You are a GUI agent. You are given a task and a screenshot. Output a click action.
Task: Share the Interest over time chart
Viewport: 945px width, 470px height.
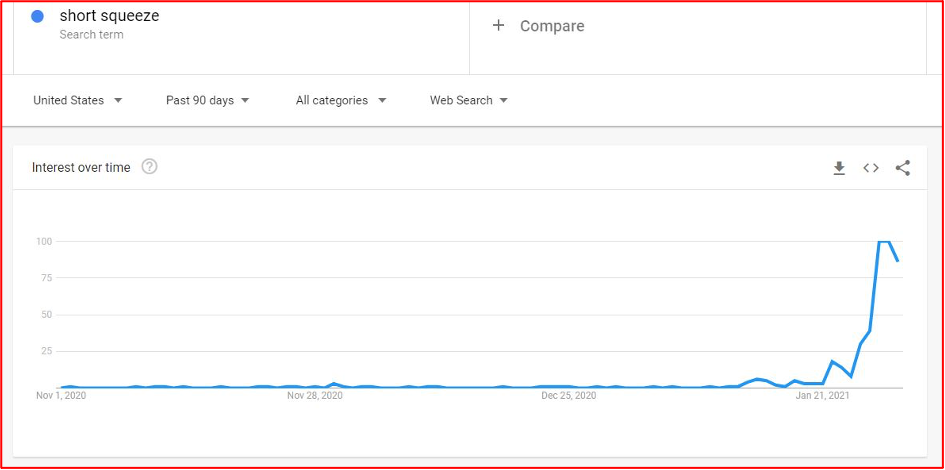click(x=903, y=168)
